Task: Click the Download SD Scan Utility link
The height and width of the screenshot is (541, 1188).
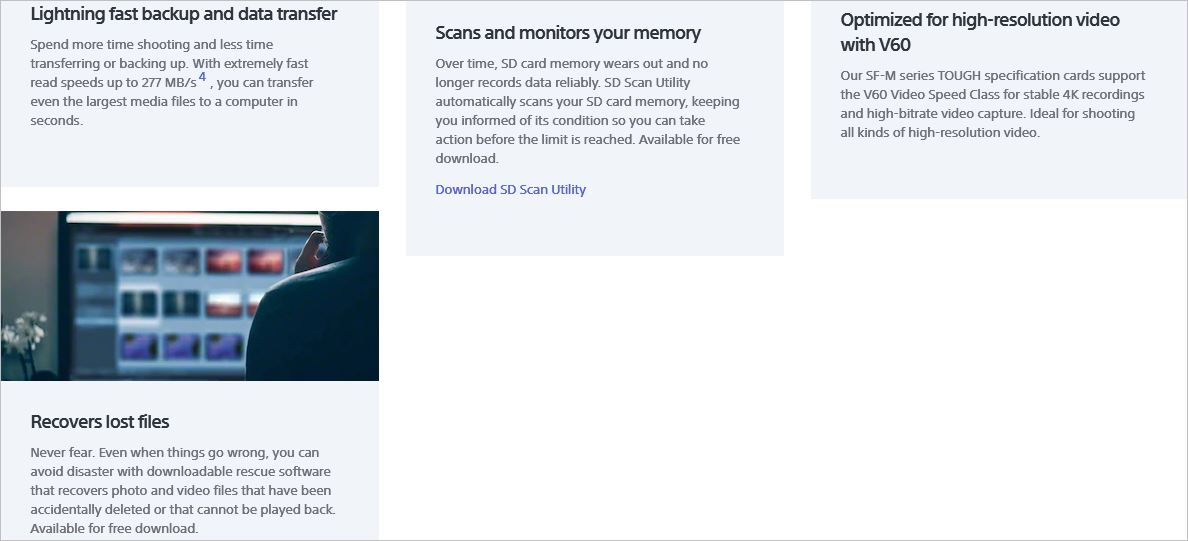Action: (510, 190)
